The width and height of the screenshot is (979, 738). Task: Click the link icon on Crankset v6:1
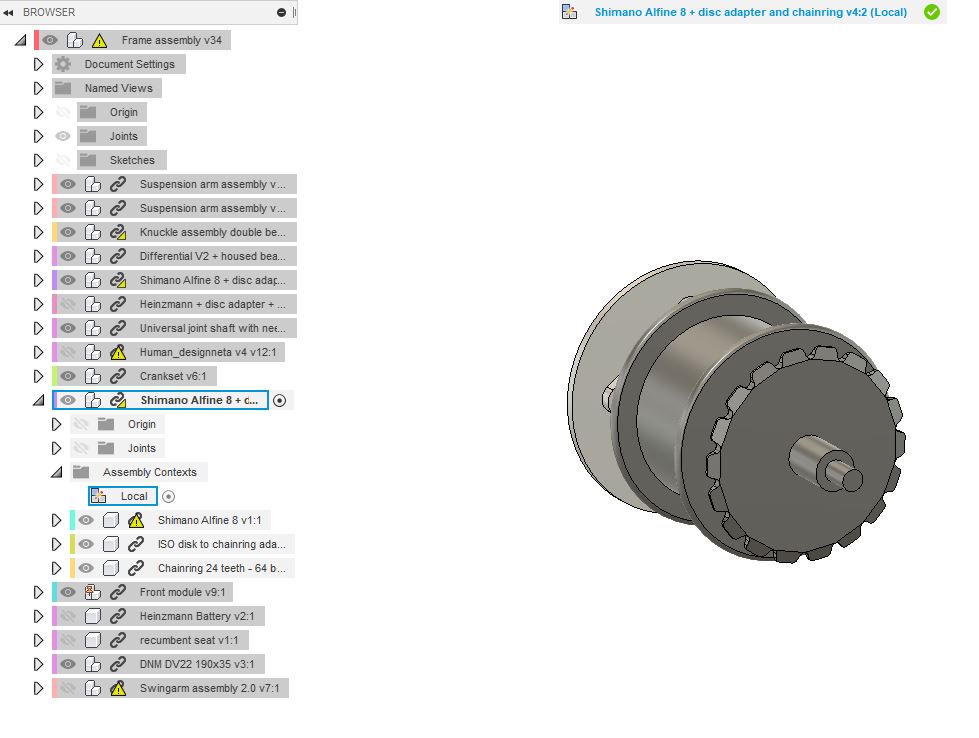click(118, 376)
